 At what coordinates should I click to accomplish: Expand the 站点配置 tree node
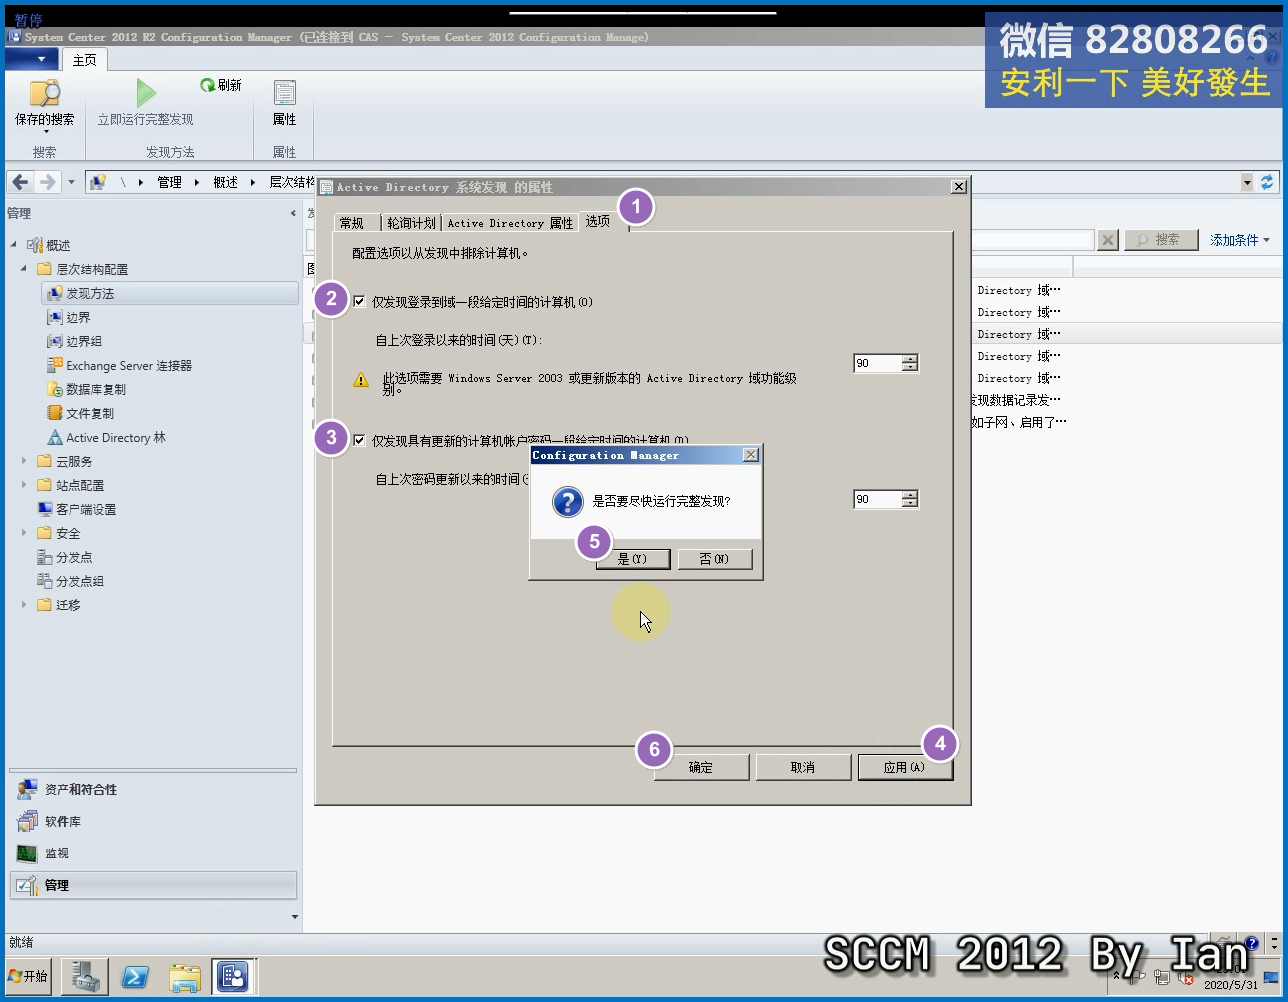tap(24, 485)
